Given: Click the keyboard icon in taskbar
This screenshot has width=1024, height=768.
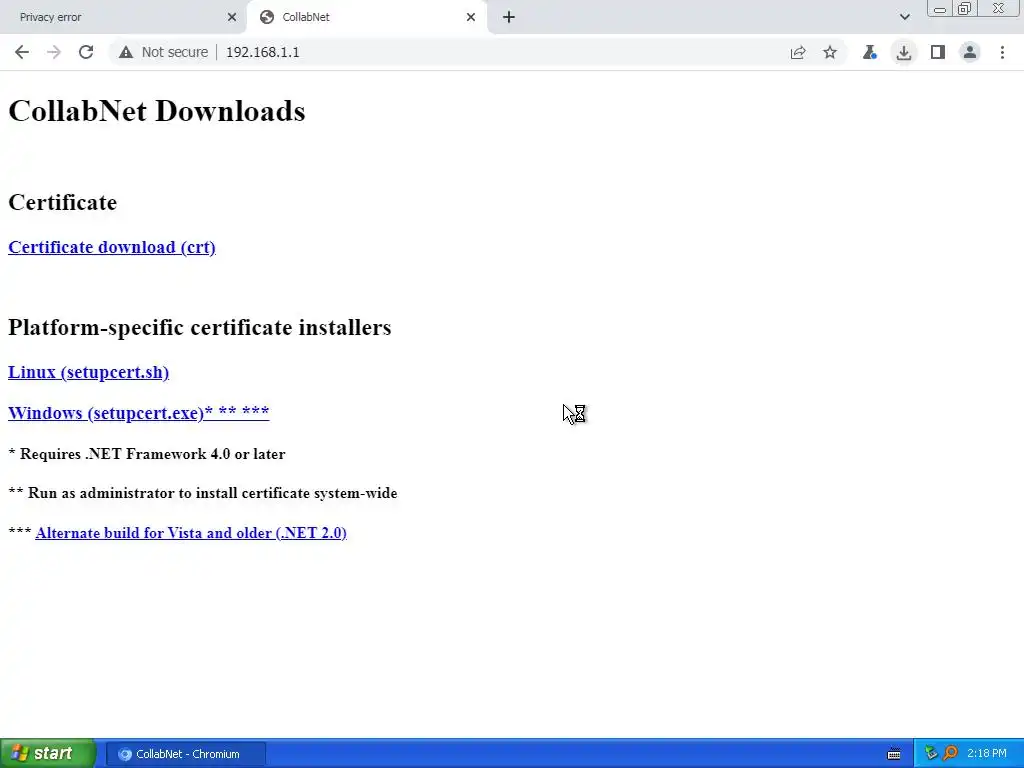Looking at the screenshot, I should click(894, 754).
